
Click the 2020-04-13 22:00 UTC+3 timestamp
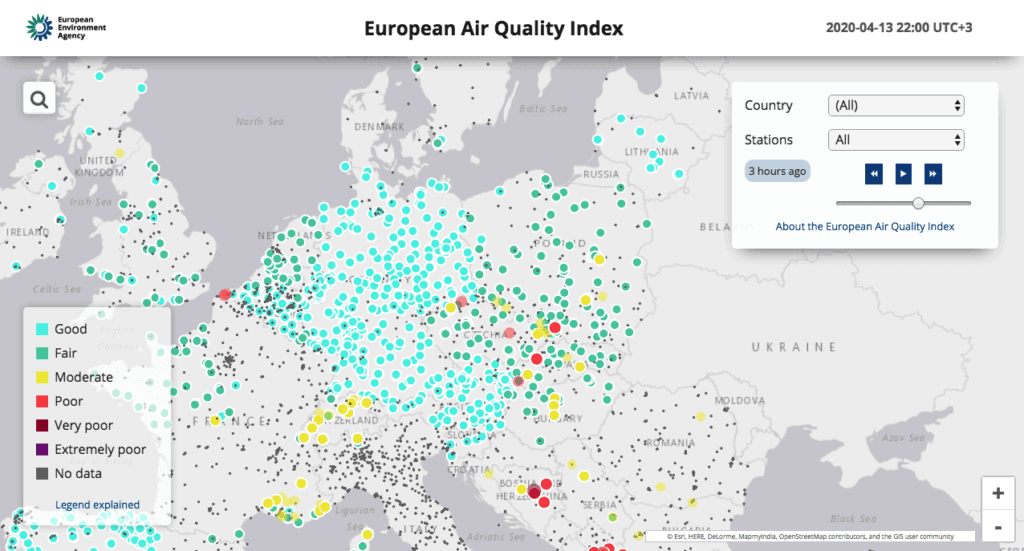pyautogui.click(x=899, y=27)
